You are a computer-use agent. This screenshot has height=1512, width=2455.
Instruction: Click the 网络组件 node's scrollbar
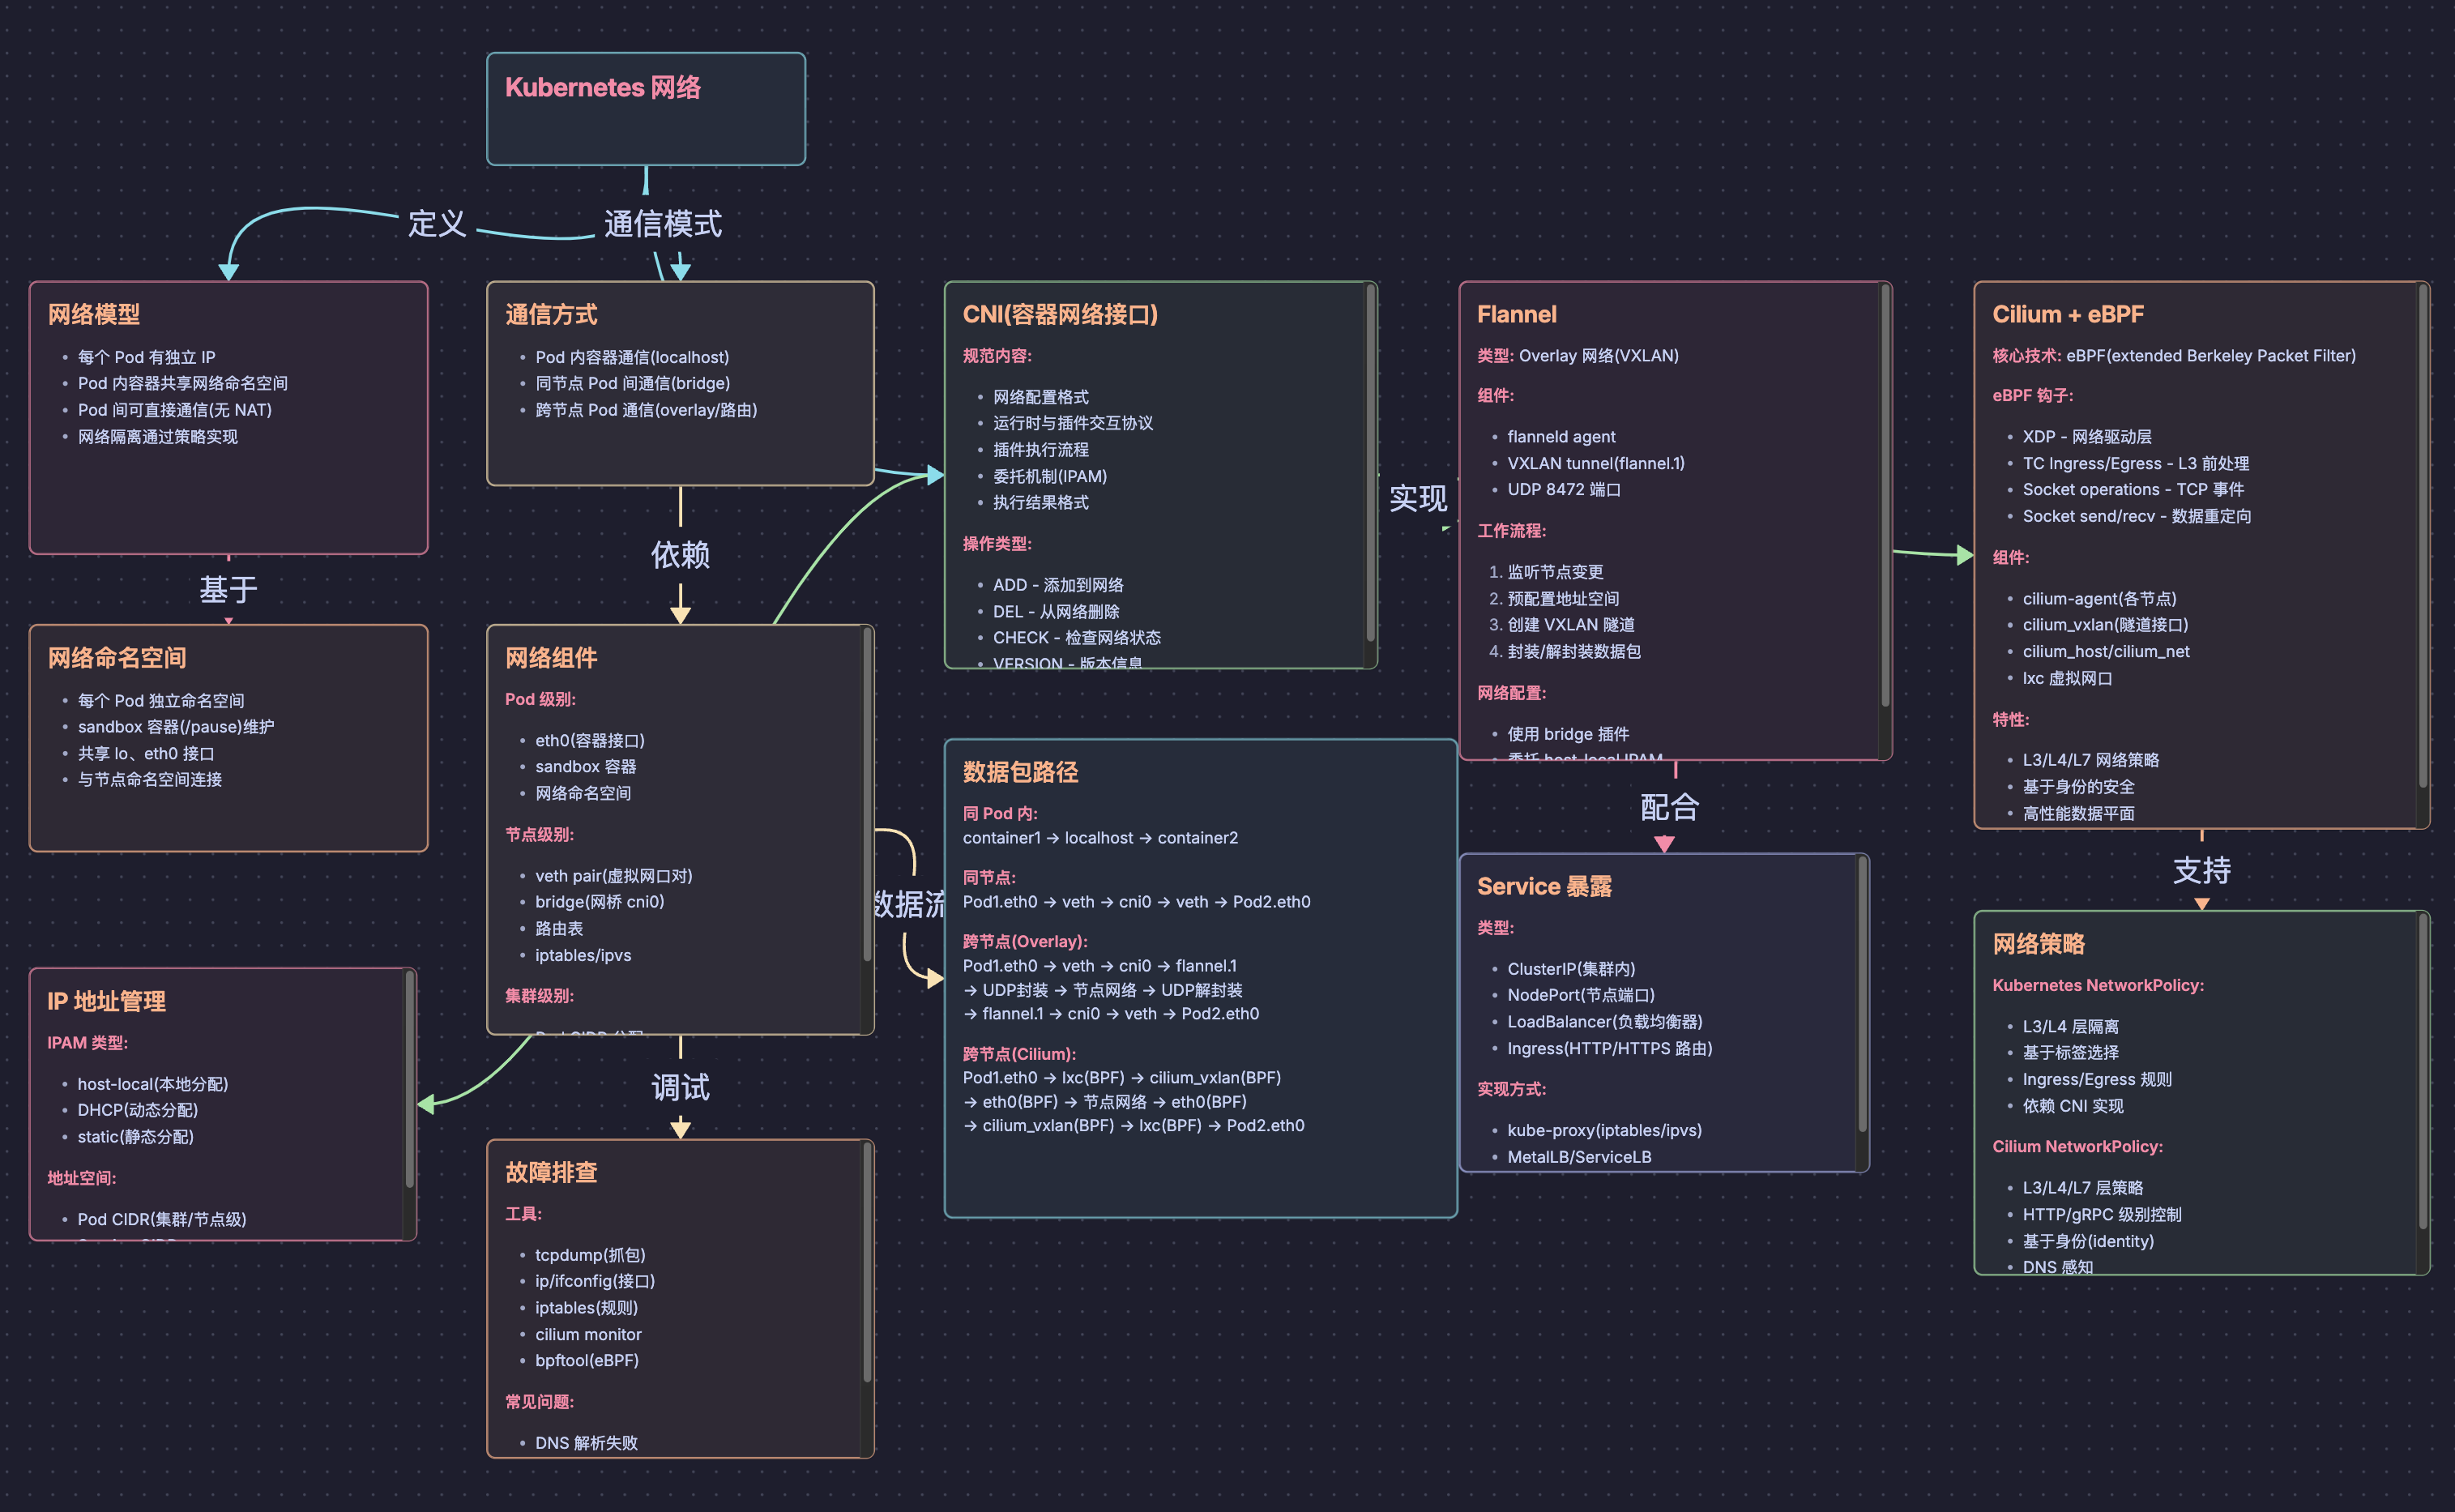pyautogui.click(x=867, y=795)
